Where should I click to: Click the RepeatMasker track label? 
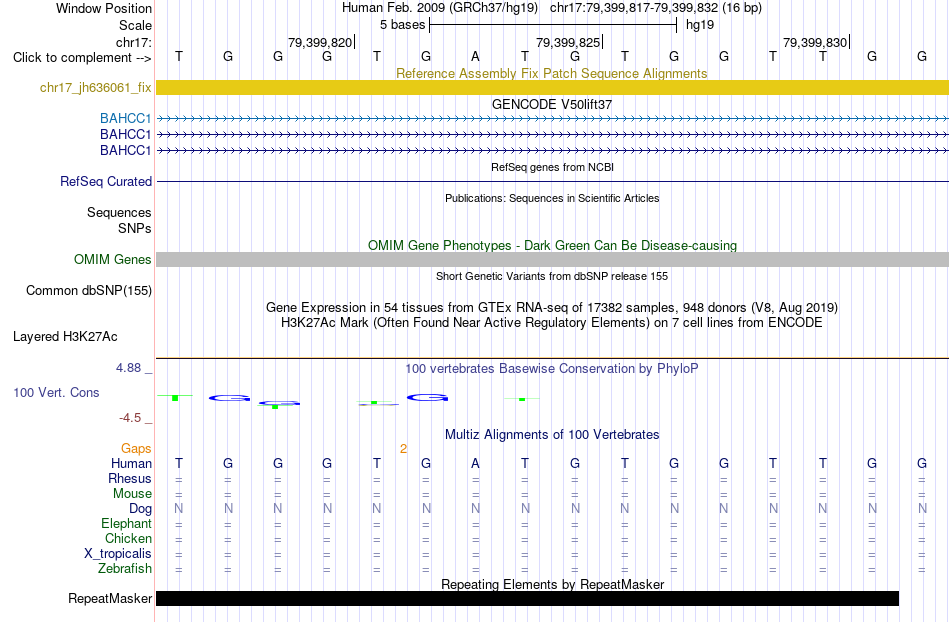point(110,598)
